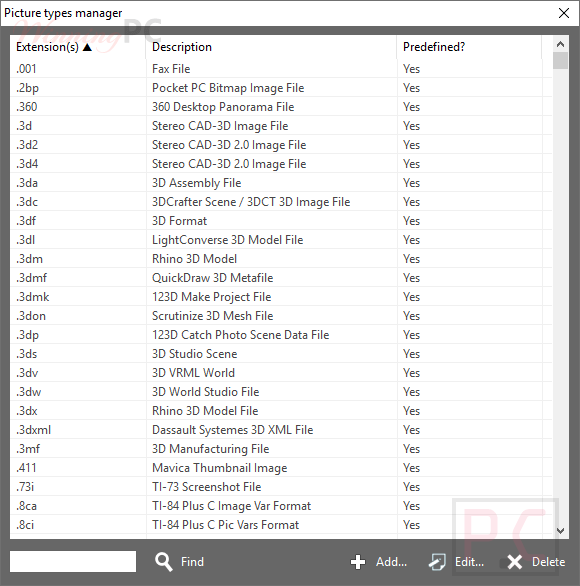This screenshot has width=580, height=586.
Task: Click the Add plus icon
Action: 358,562
